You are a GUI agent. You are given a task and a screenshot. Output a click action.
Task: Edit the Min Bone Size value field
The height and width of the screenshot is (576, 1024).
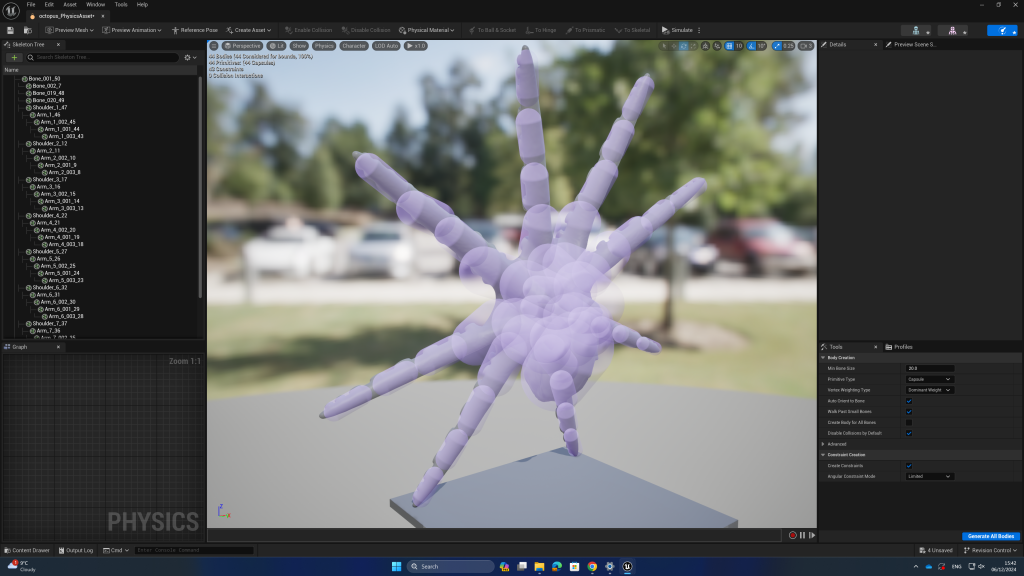929,368
